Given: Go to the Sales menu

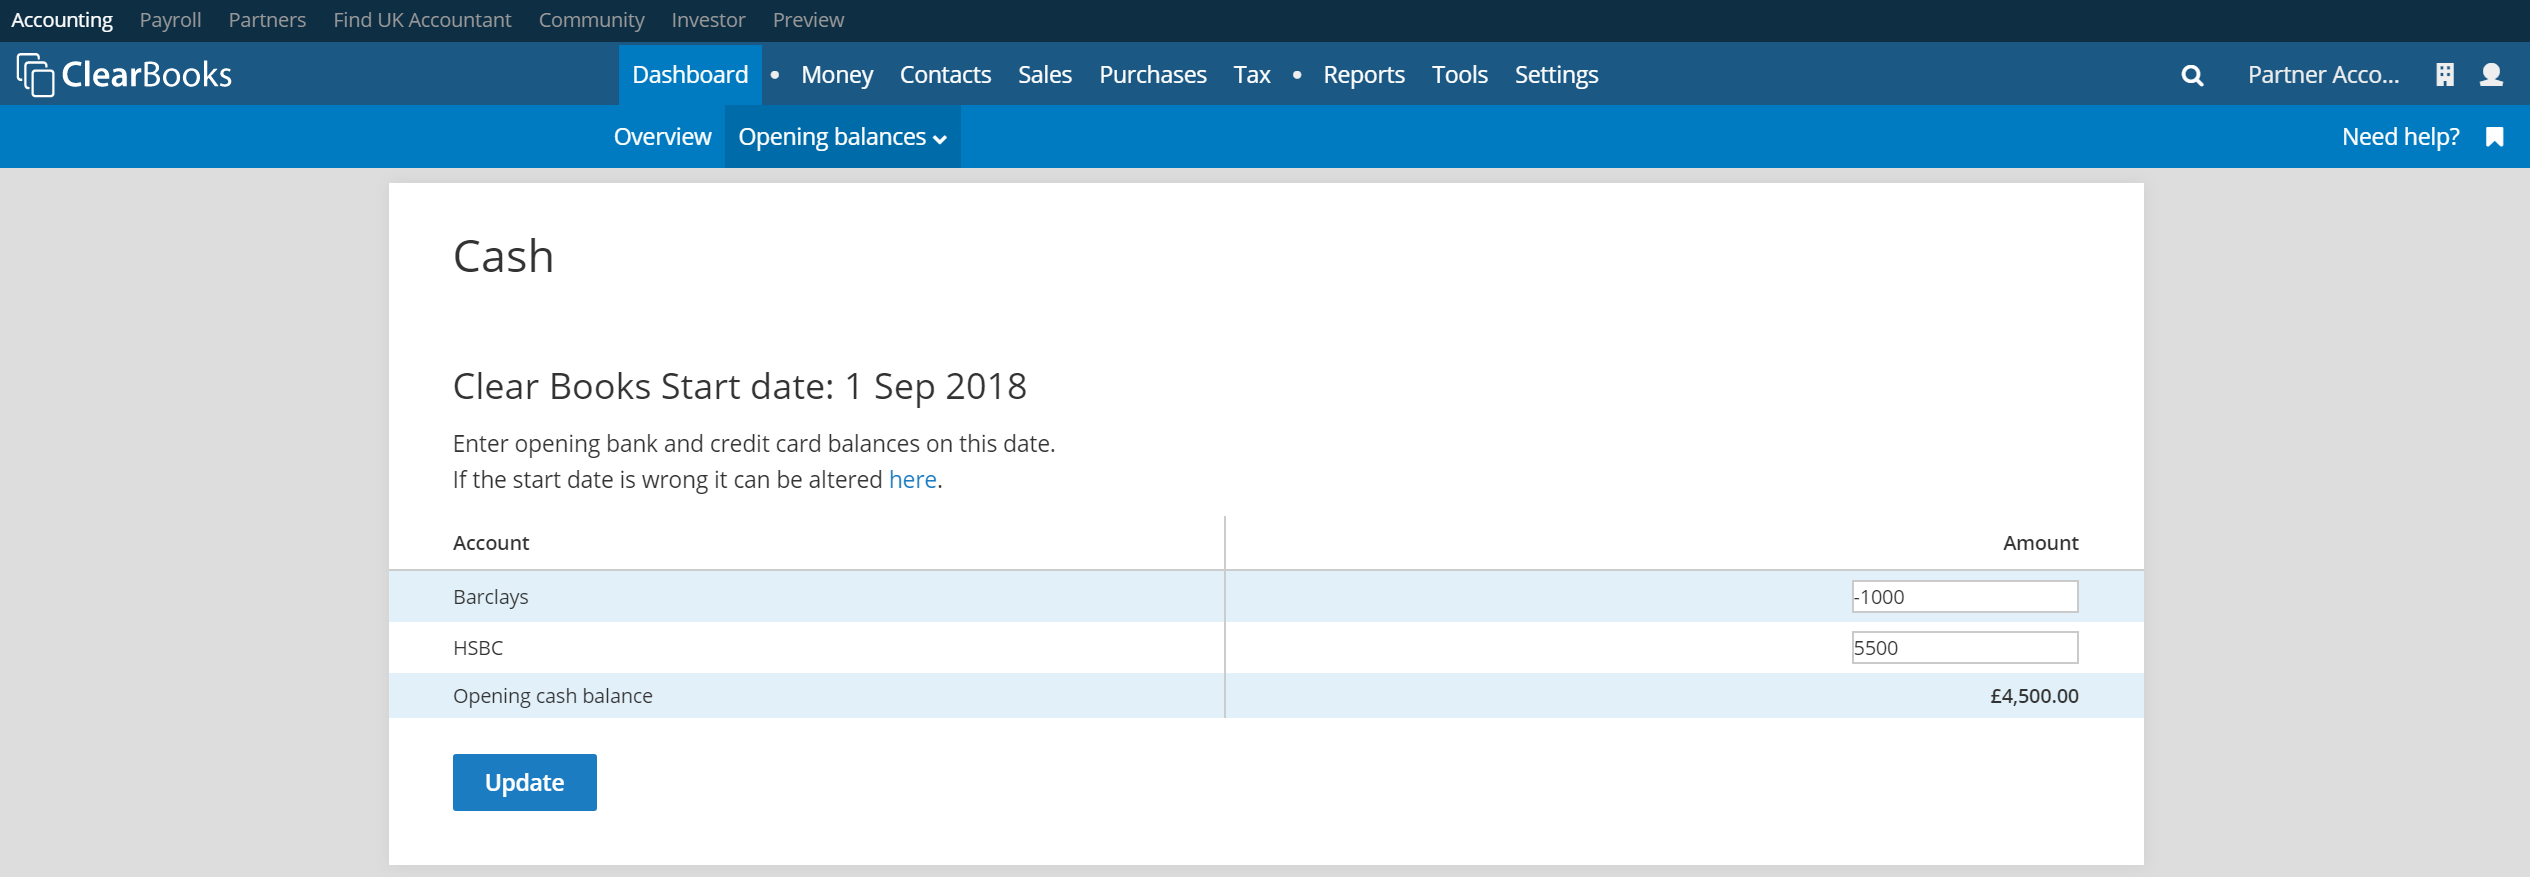Looking at the screenshot, I should pos(1045,75).
